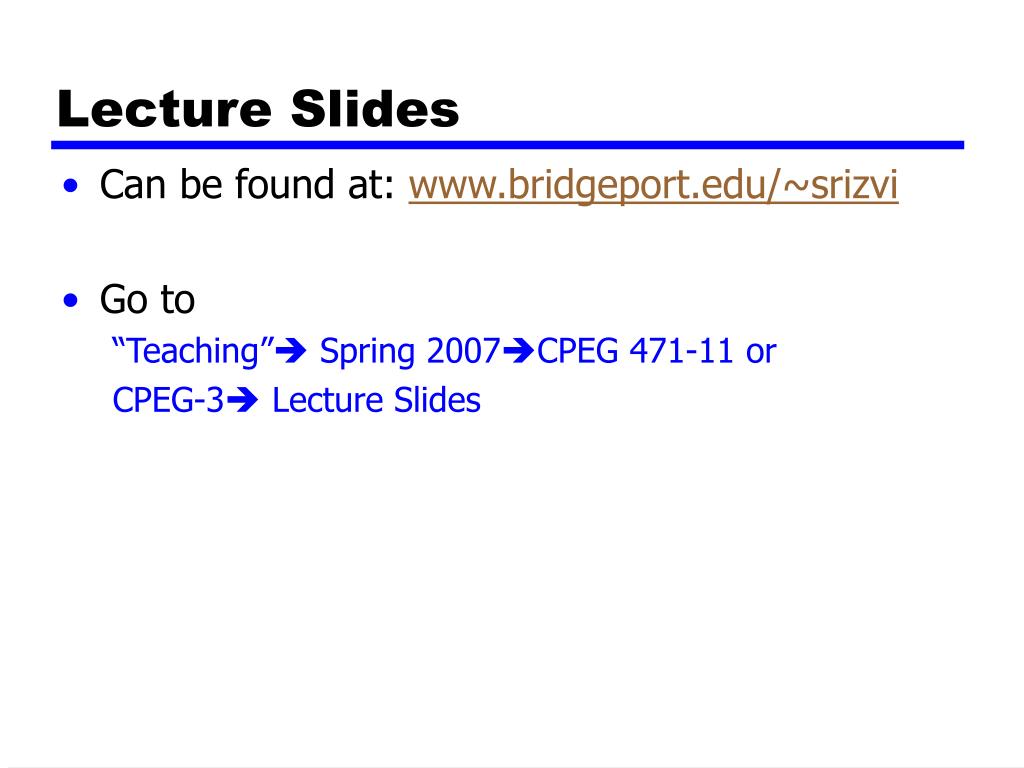Click the arrow icon after "Teaching"
This screenshot has width=1024, height=768.
(291, 352)
